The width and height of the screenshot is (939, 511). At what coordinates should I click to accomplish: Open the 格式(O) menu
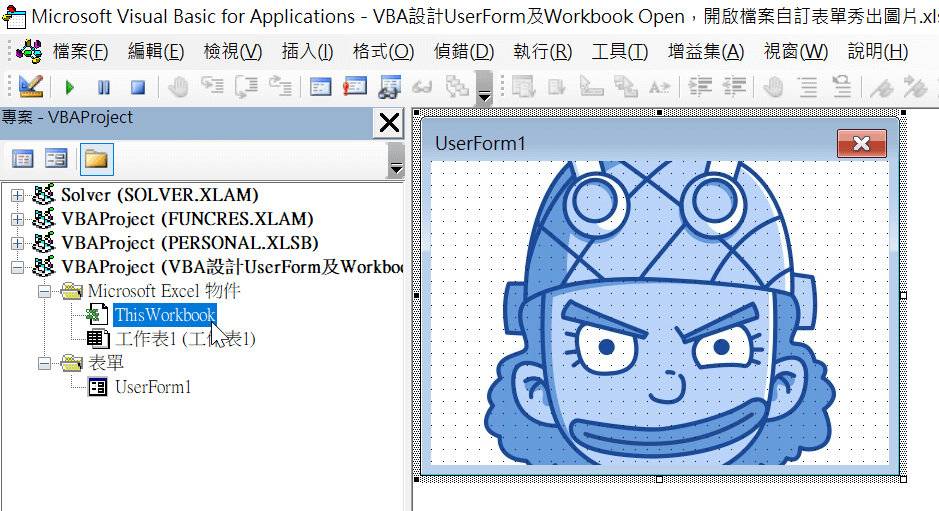[383, 52]
